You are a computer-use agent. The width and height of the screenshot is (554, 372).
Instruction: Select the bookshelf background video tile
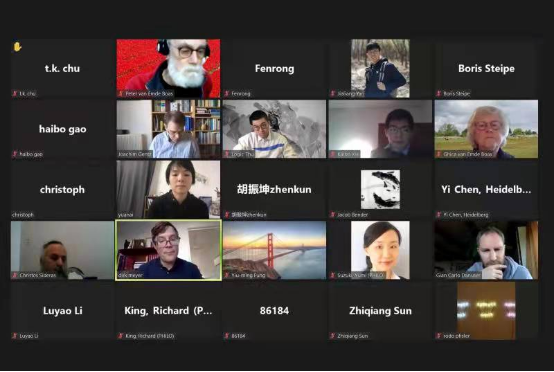169,129
